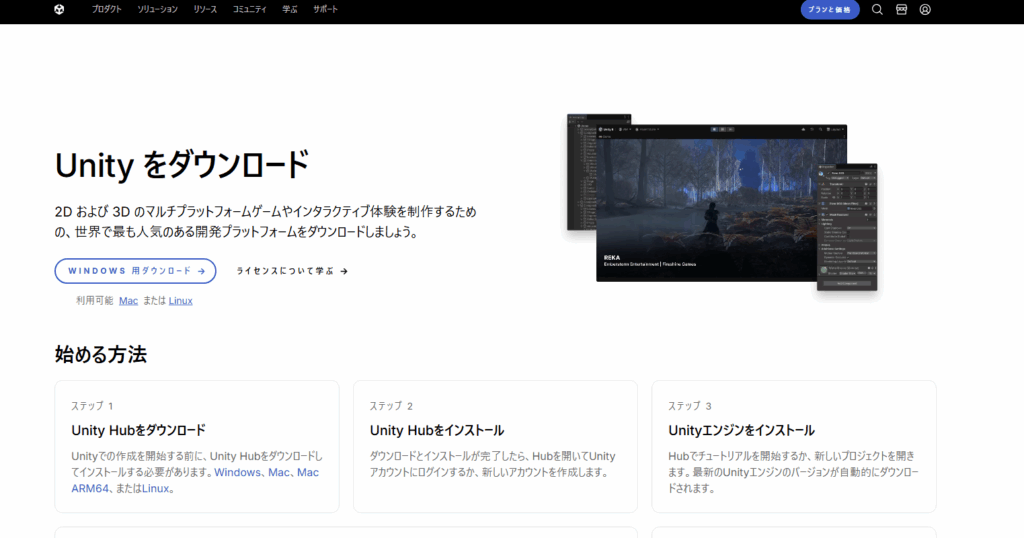Click the Unity をダウンロード page title
Screen dimensions: 1024x538
(182, 165)
